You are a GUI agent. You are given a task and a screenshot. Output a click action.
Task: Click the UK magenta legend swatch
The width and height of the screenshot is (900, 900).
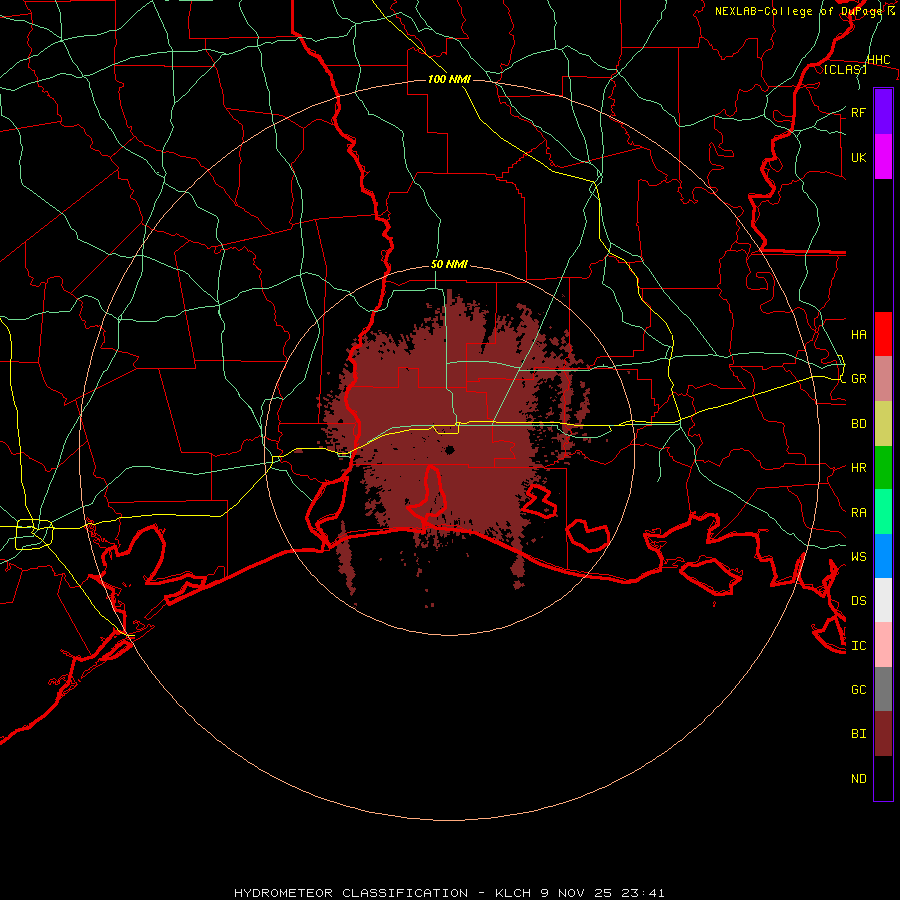883,156
